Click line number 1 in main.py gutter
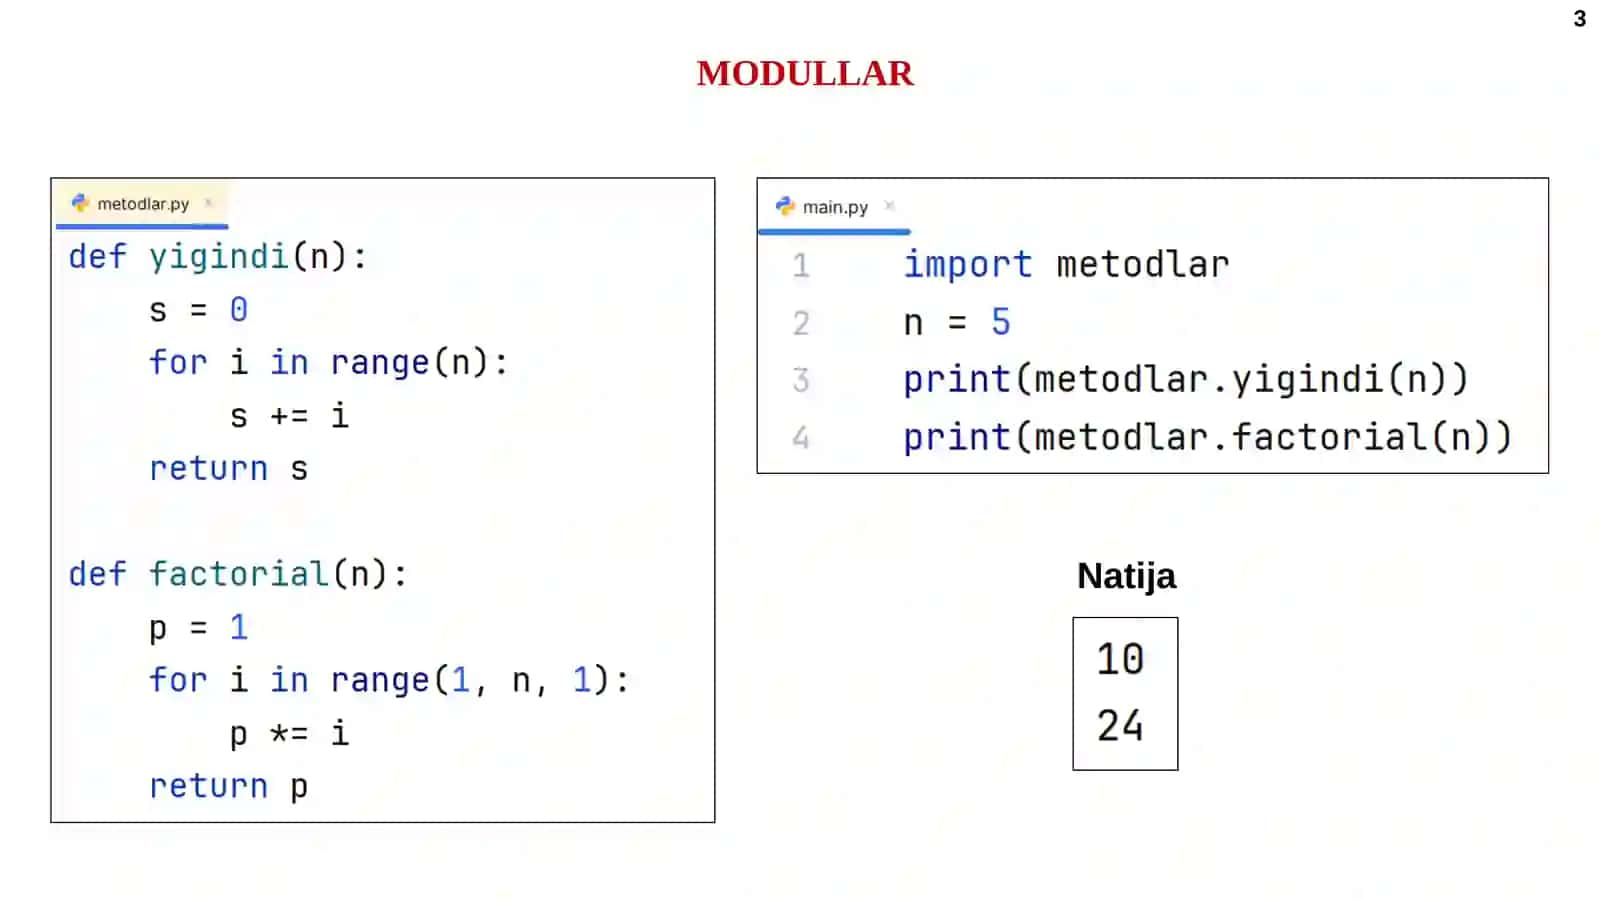This screenshot has height=899, width=1600. click(x=801, y=265)
